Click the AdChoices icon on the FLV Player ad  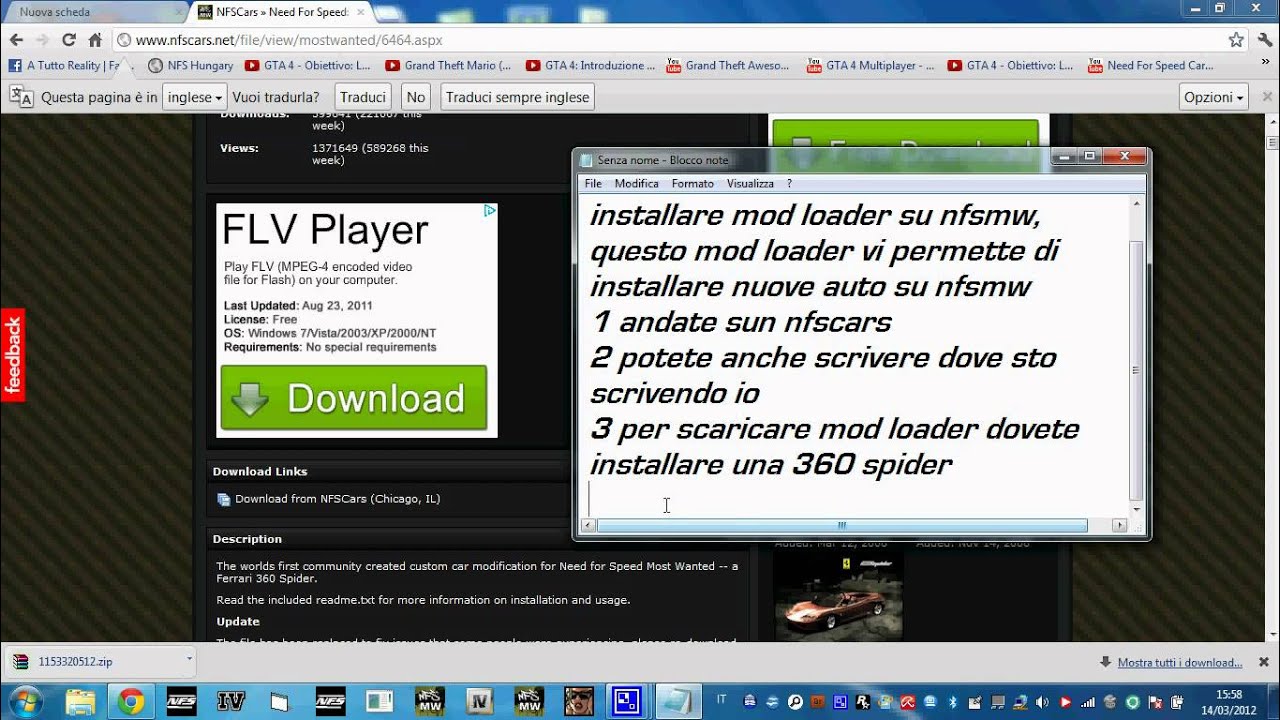tap(490, 211)
